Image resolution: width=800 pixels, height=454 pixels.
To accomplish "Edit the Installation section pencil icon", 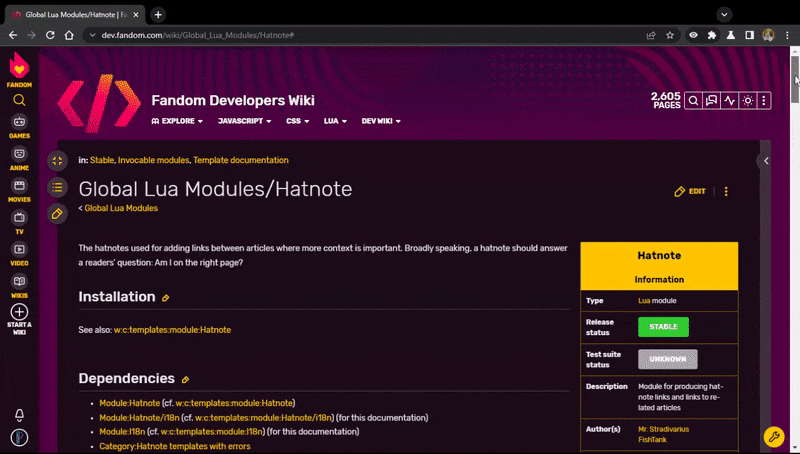I will pos(165,298).
